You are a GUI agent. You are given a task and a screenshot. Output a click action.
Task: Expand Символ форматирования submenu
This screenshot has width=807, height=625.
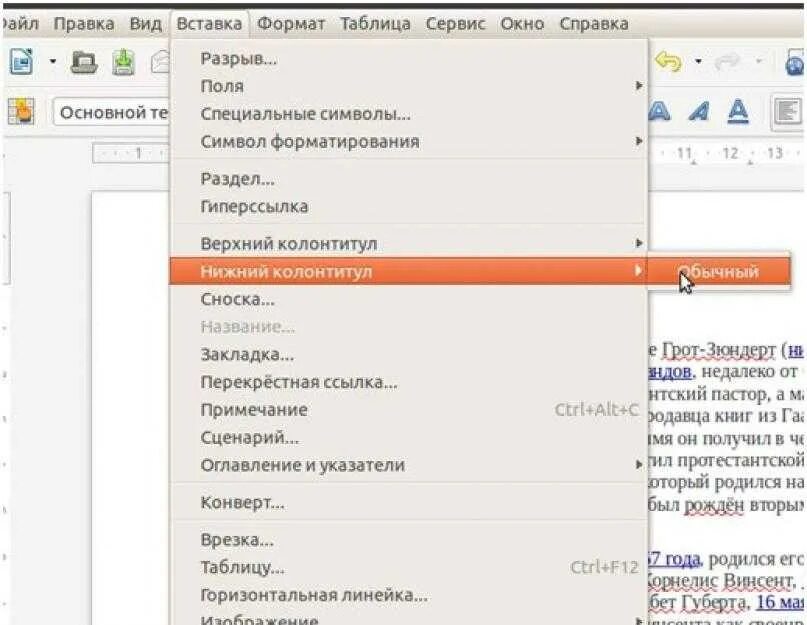pyautogui.click(x=409, y=142)
